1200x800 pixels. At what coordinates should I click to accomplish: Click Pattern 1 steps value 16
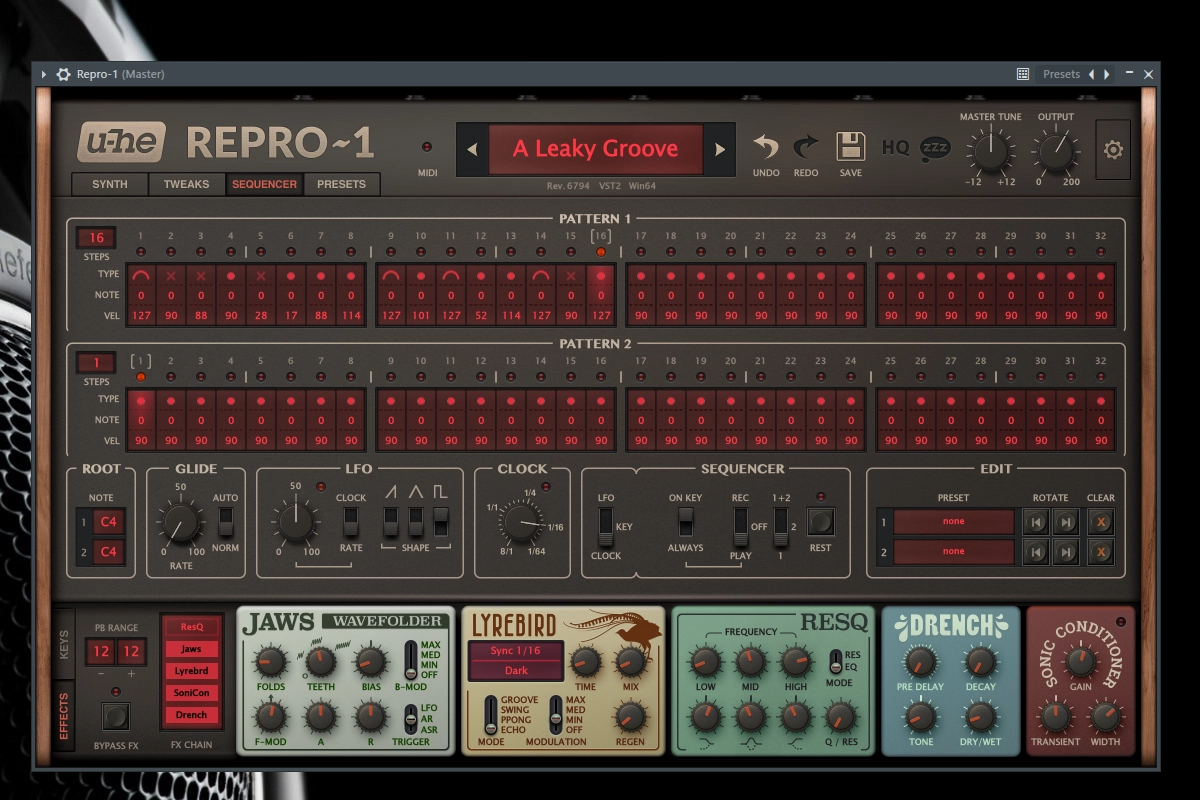click(97, 238)
